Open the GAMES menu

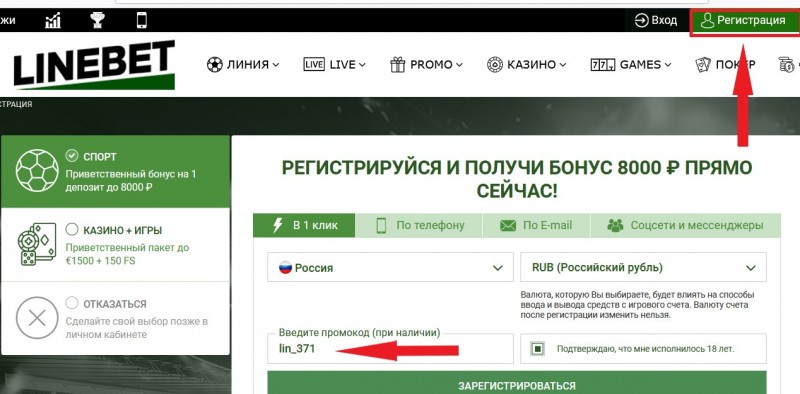click(631, 65)
